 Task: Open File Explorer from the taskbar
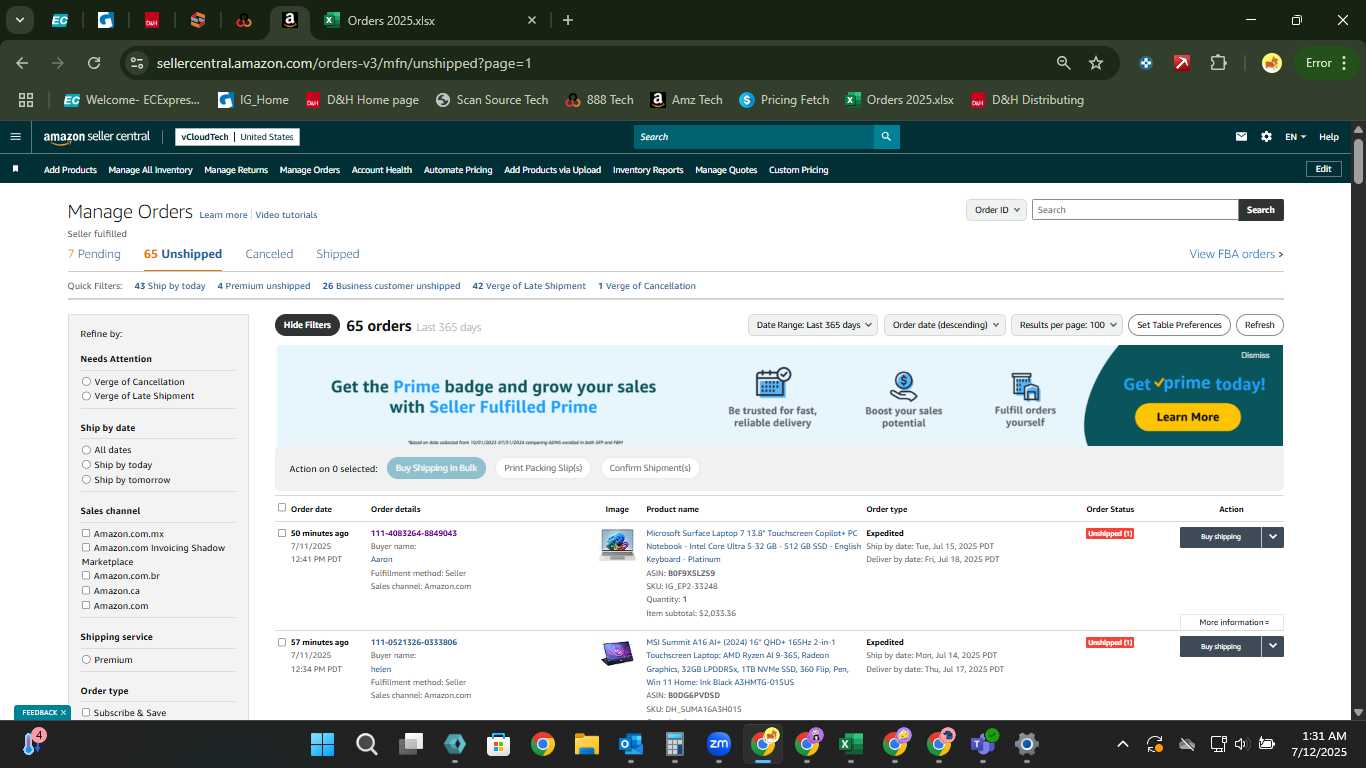(586, 744)
